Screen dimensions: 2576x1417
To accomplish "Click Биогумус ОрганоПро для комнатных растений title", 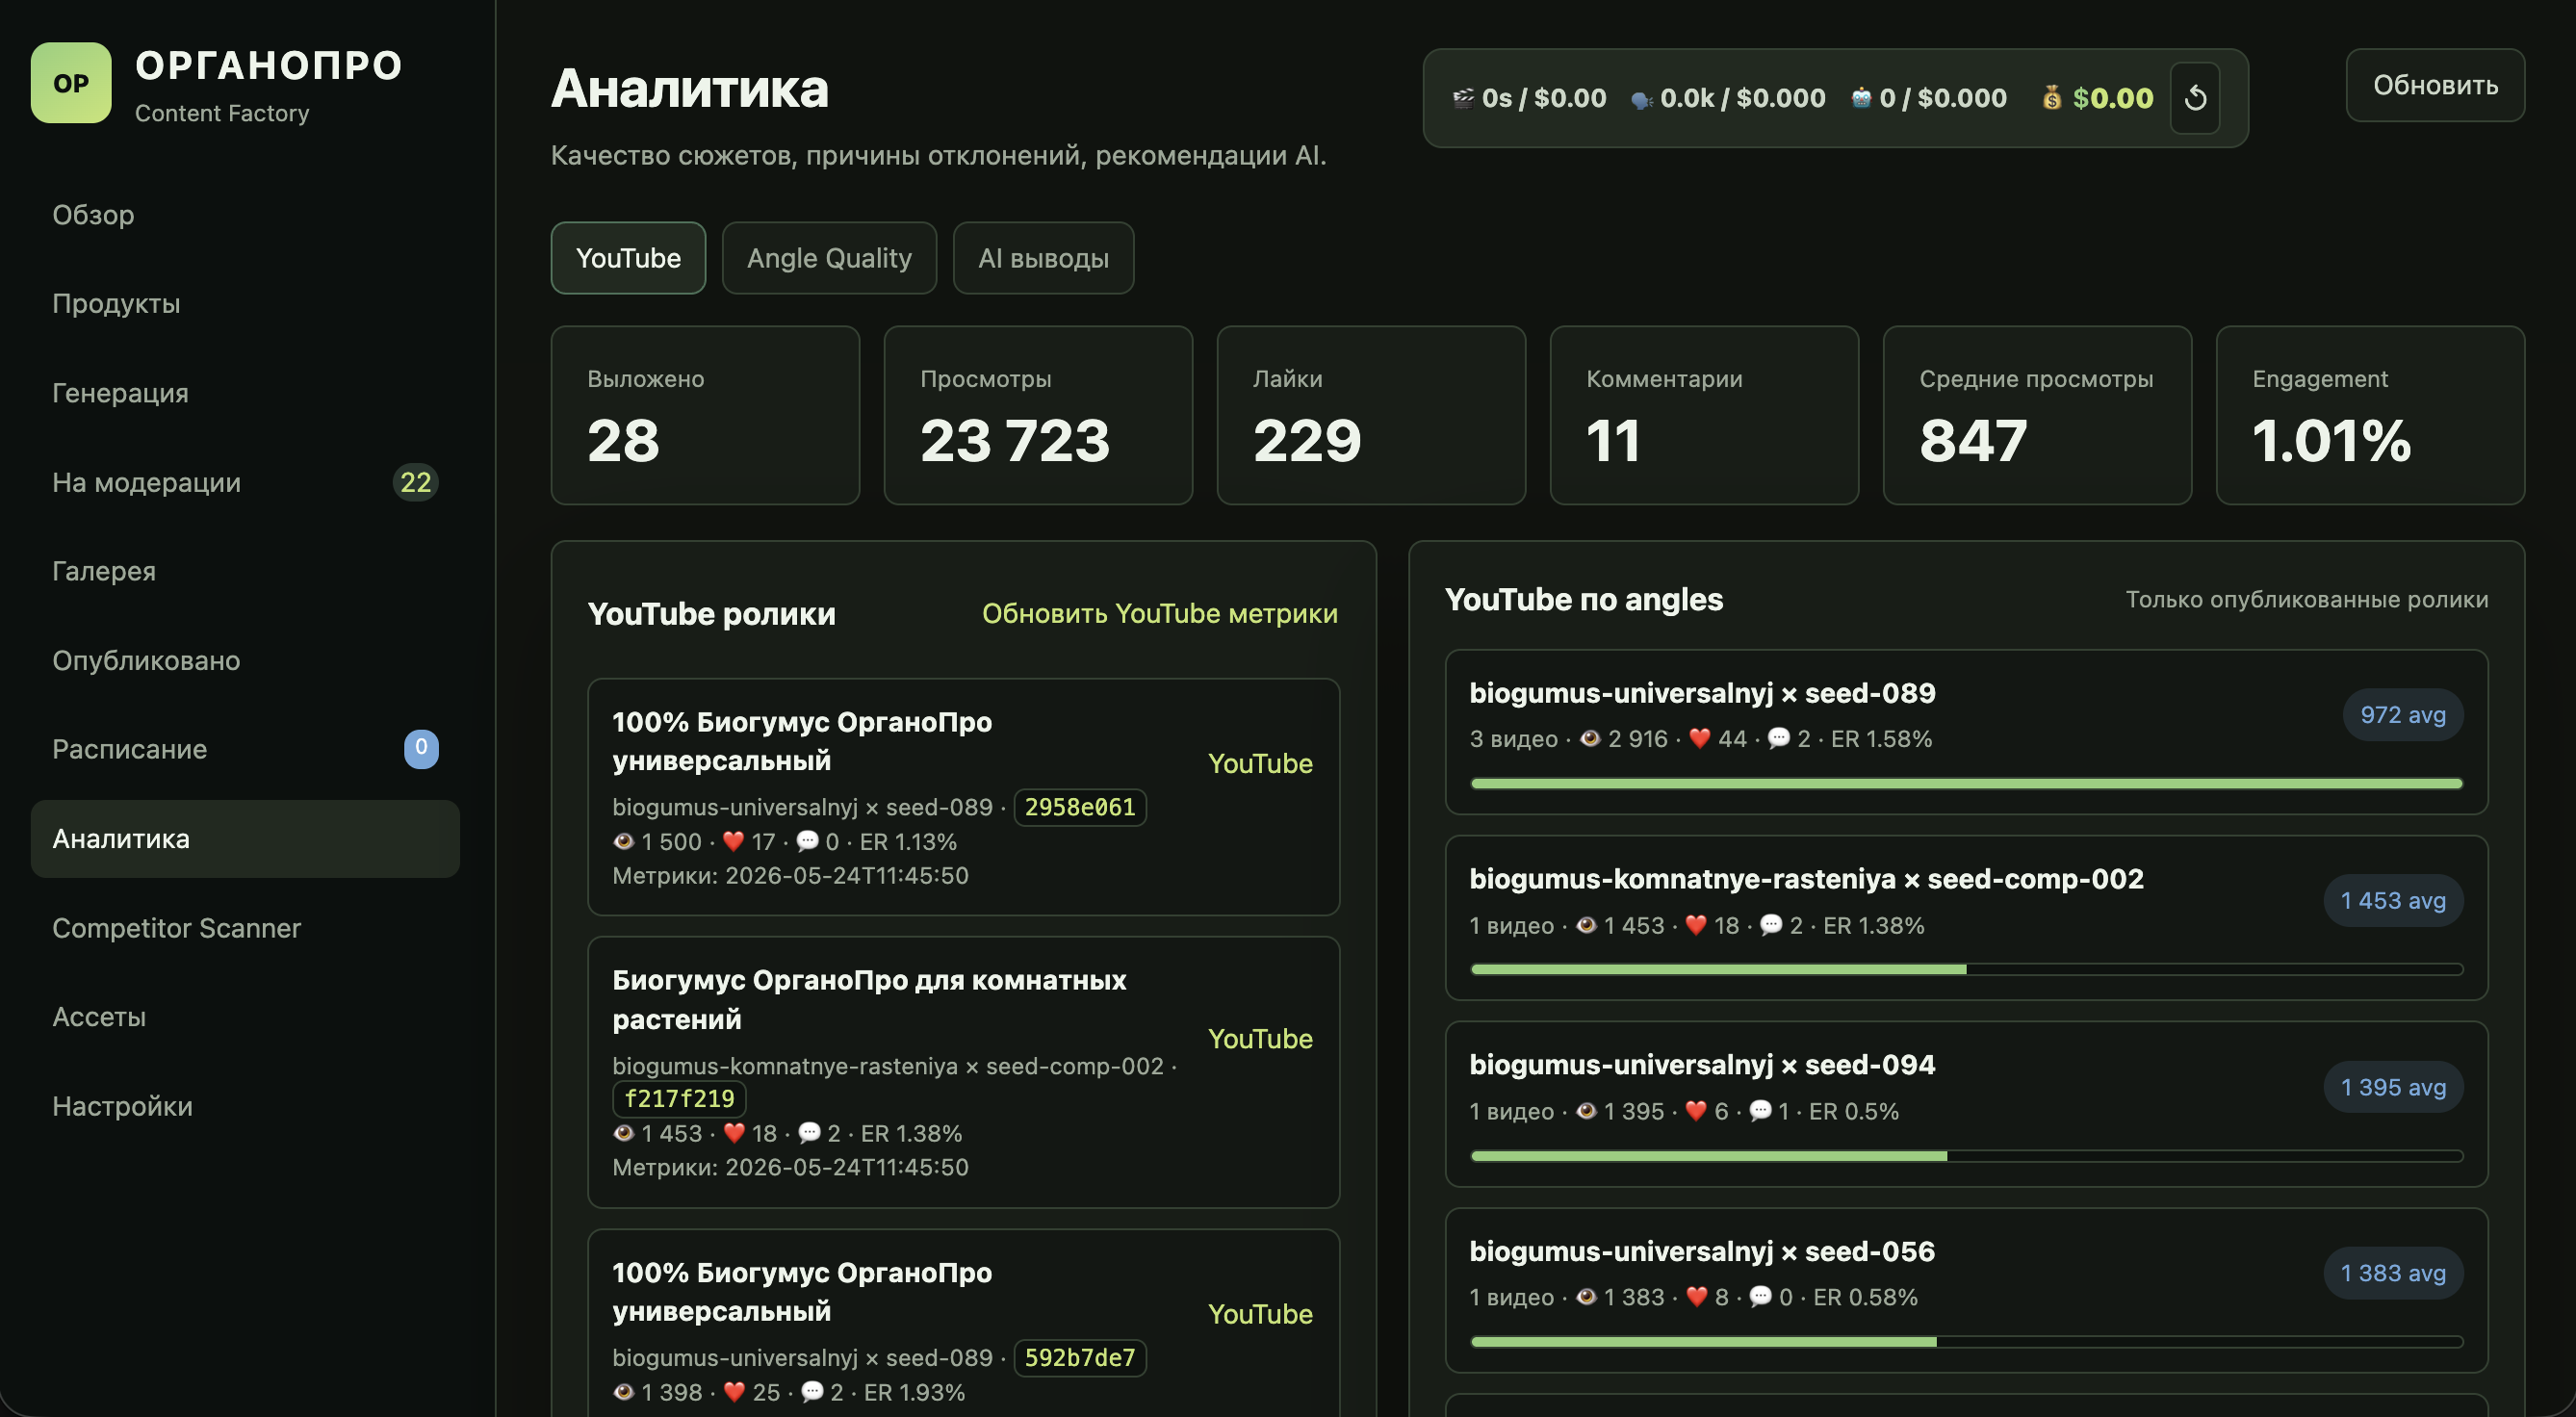I will 869,1000.
